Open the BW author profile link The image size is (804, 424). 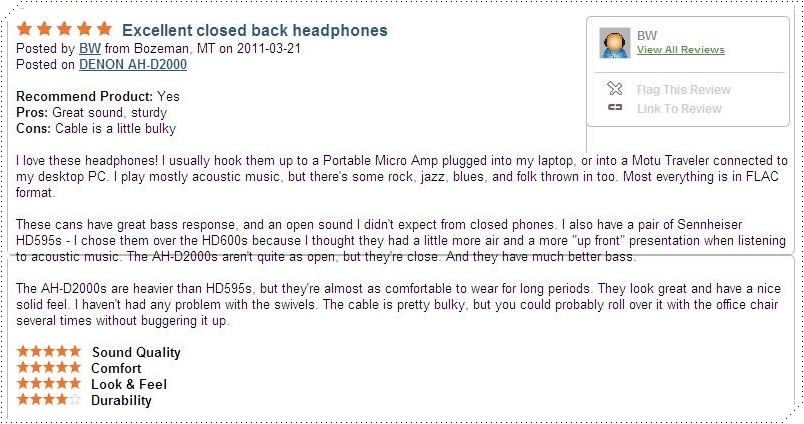pyautogui.click(x=88, y=48)
